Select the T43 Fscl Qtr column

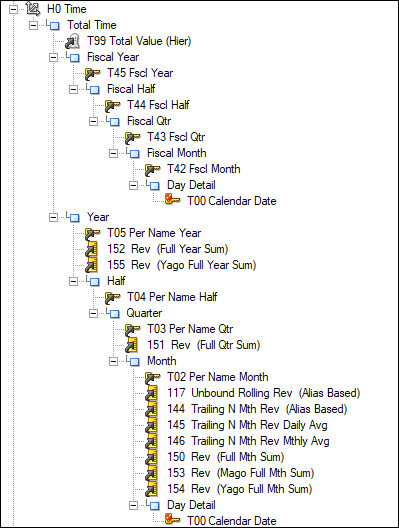176,137
